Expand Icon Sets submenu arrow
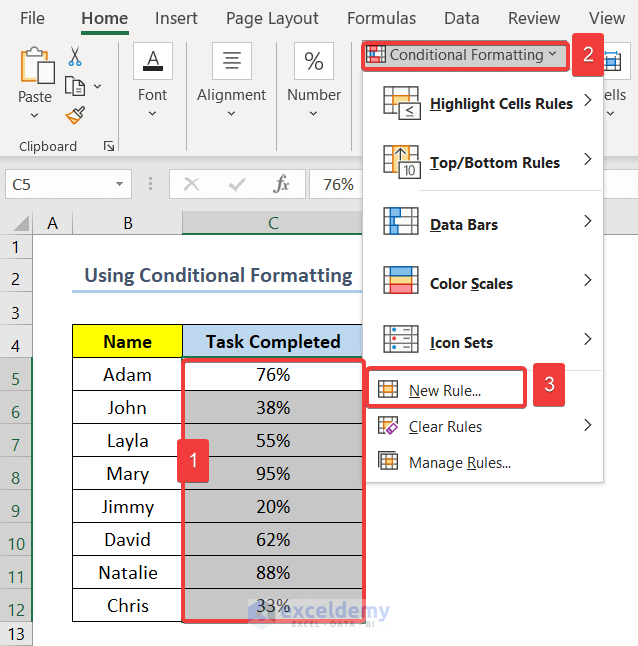 click(x=588, y=339)
